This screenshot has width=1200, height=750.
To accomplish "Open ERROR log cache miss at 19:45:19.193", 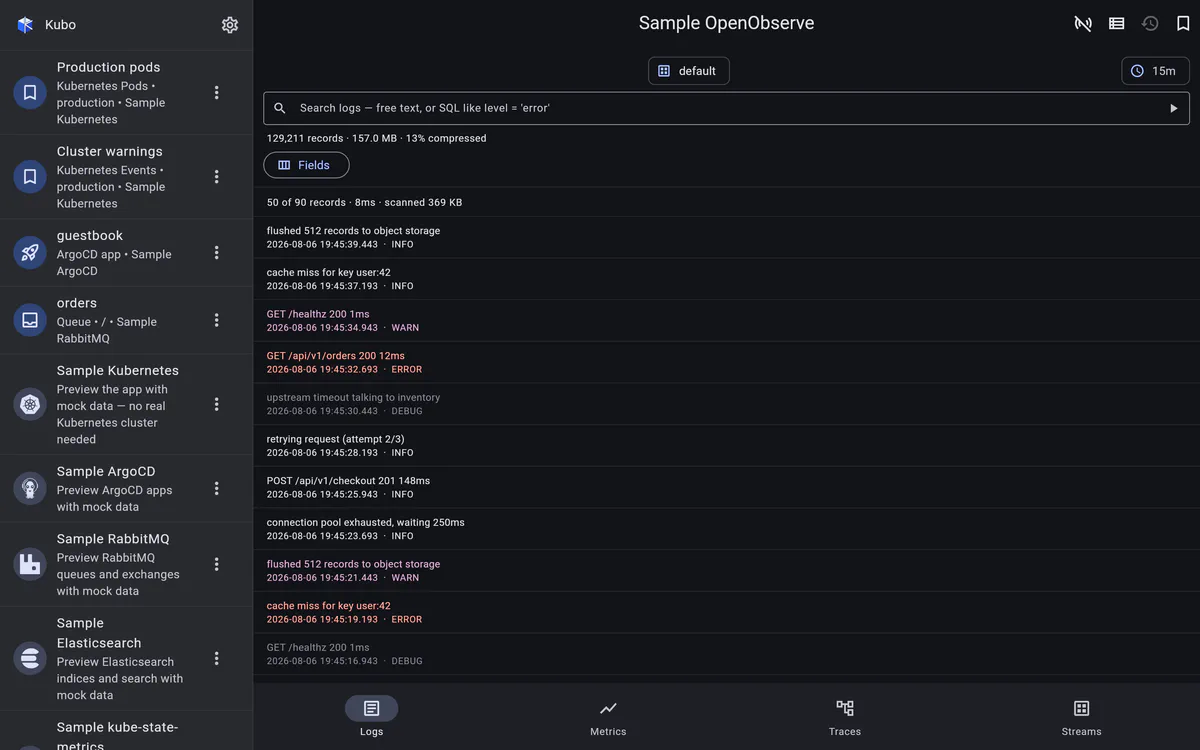I will 726,612.
